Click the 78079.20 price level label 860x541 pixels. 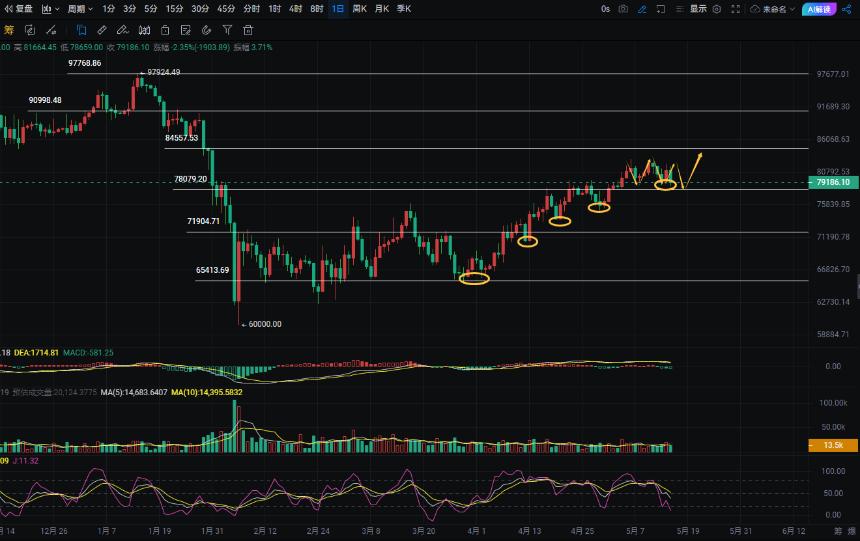190,179
